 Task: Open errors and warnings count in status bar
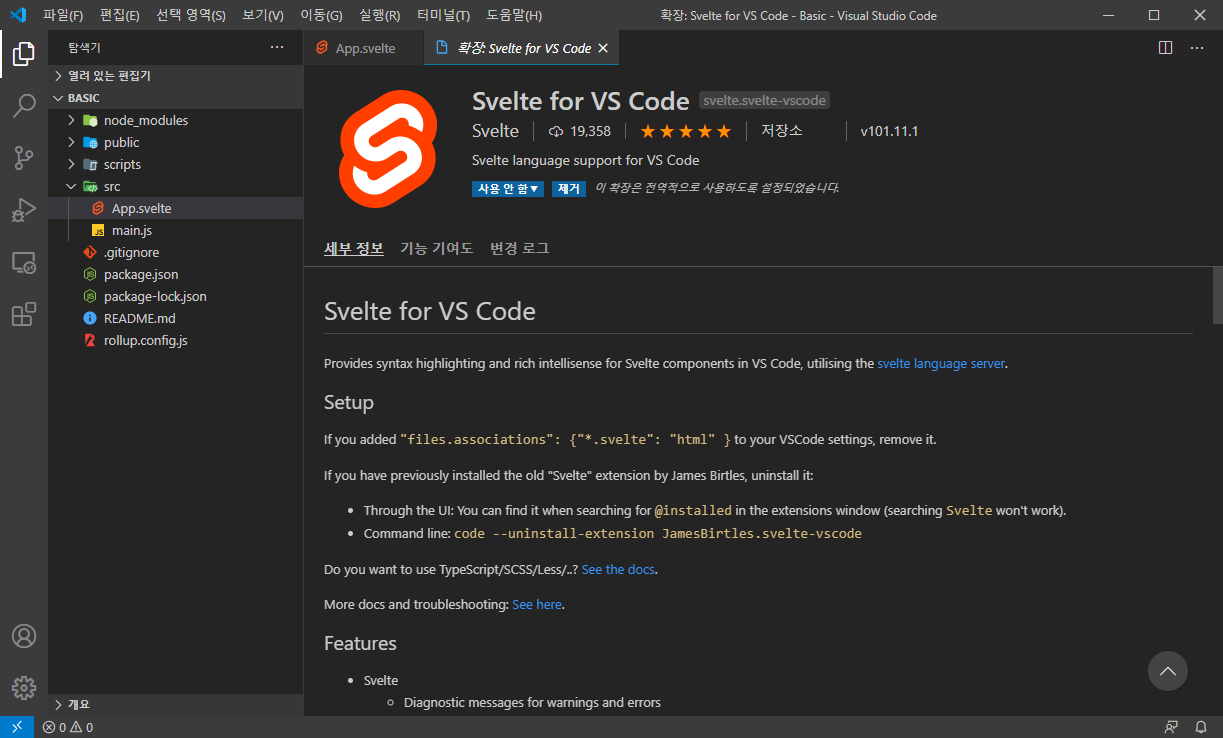68,727
